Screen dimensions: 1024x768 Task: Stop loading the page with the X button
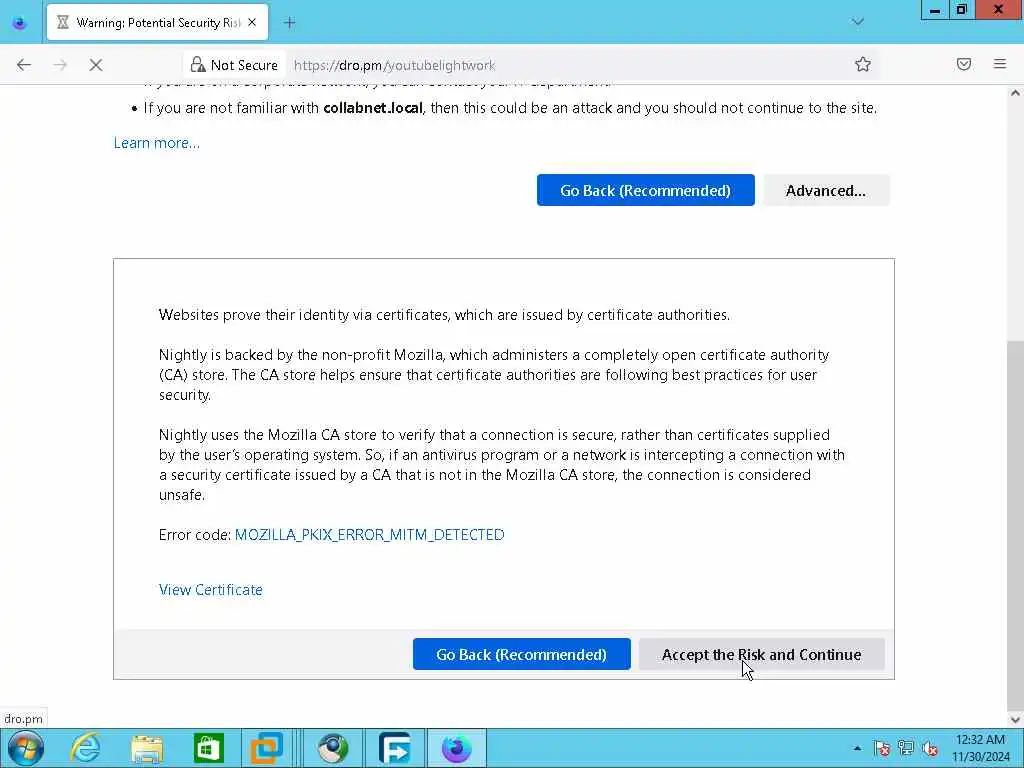(x=95, y=65)
